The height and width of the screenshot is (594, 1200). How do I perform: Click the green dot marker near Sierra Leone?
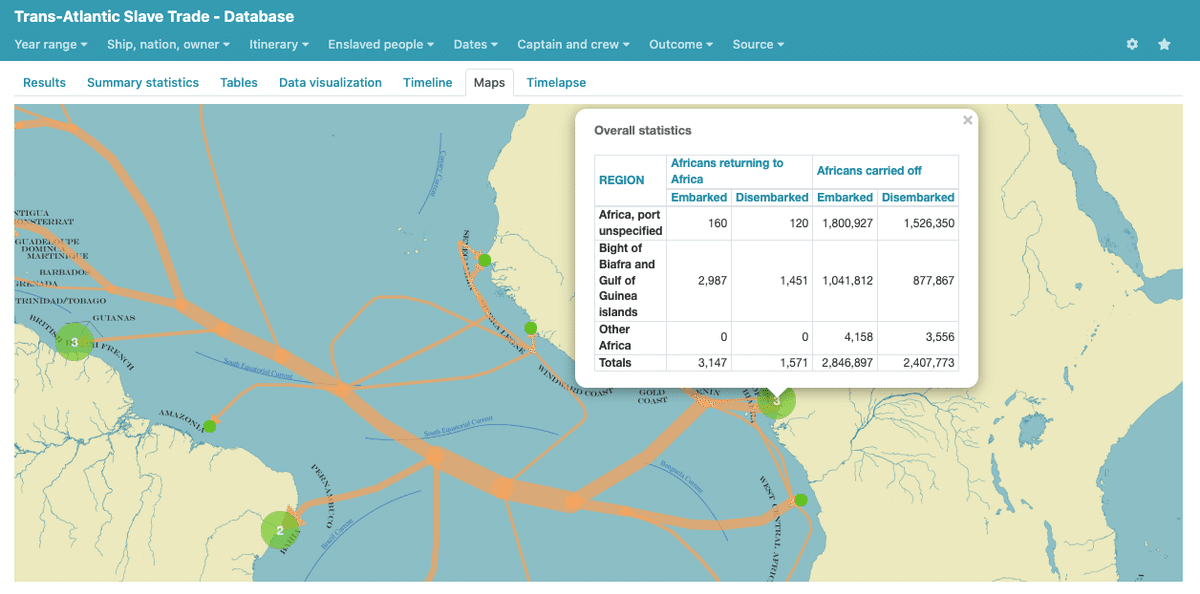point(530,328)
